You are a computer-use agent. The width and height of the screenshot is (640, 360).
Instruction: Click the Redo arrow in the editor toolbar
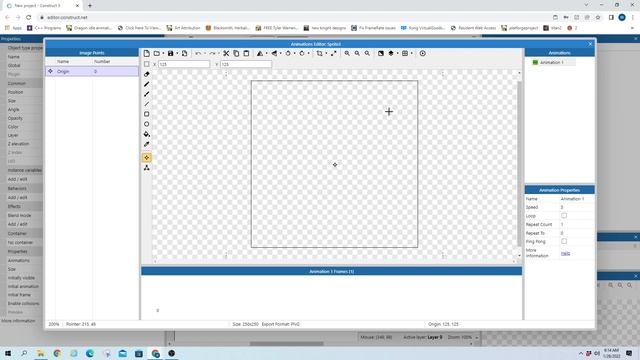pyautogui.click(x=212, y=53)
